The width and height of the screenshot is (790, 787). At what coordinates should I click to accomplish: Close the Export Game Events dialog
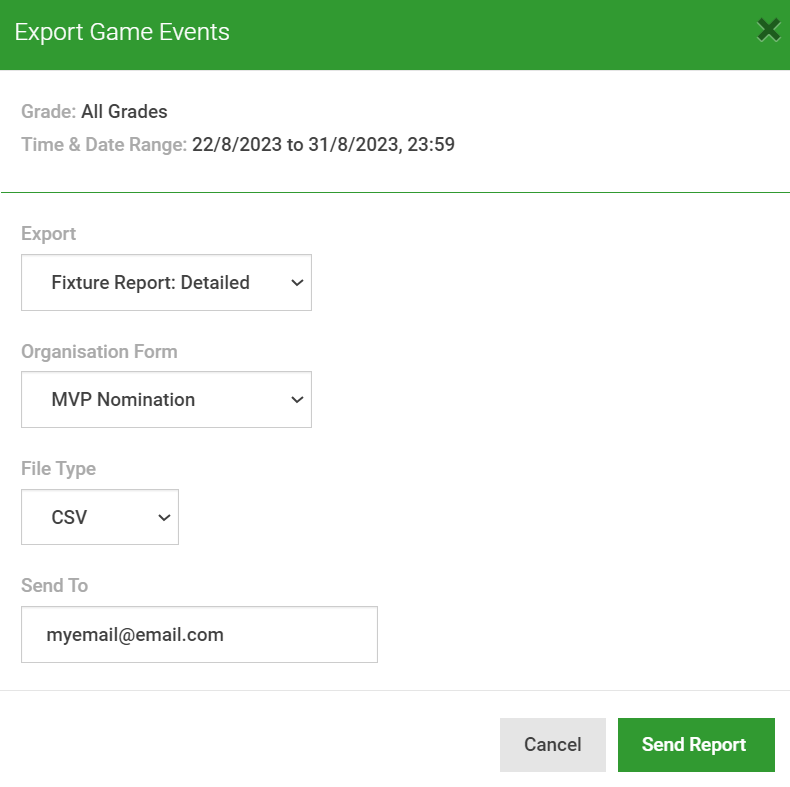(x=768, y=31)
